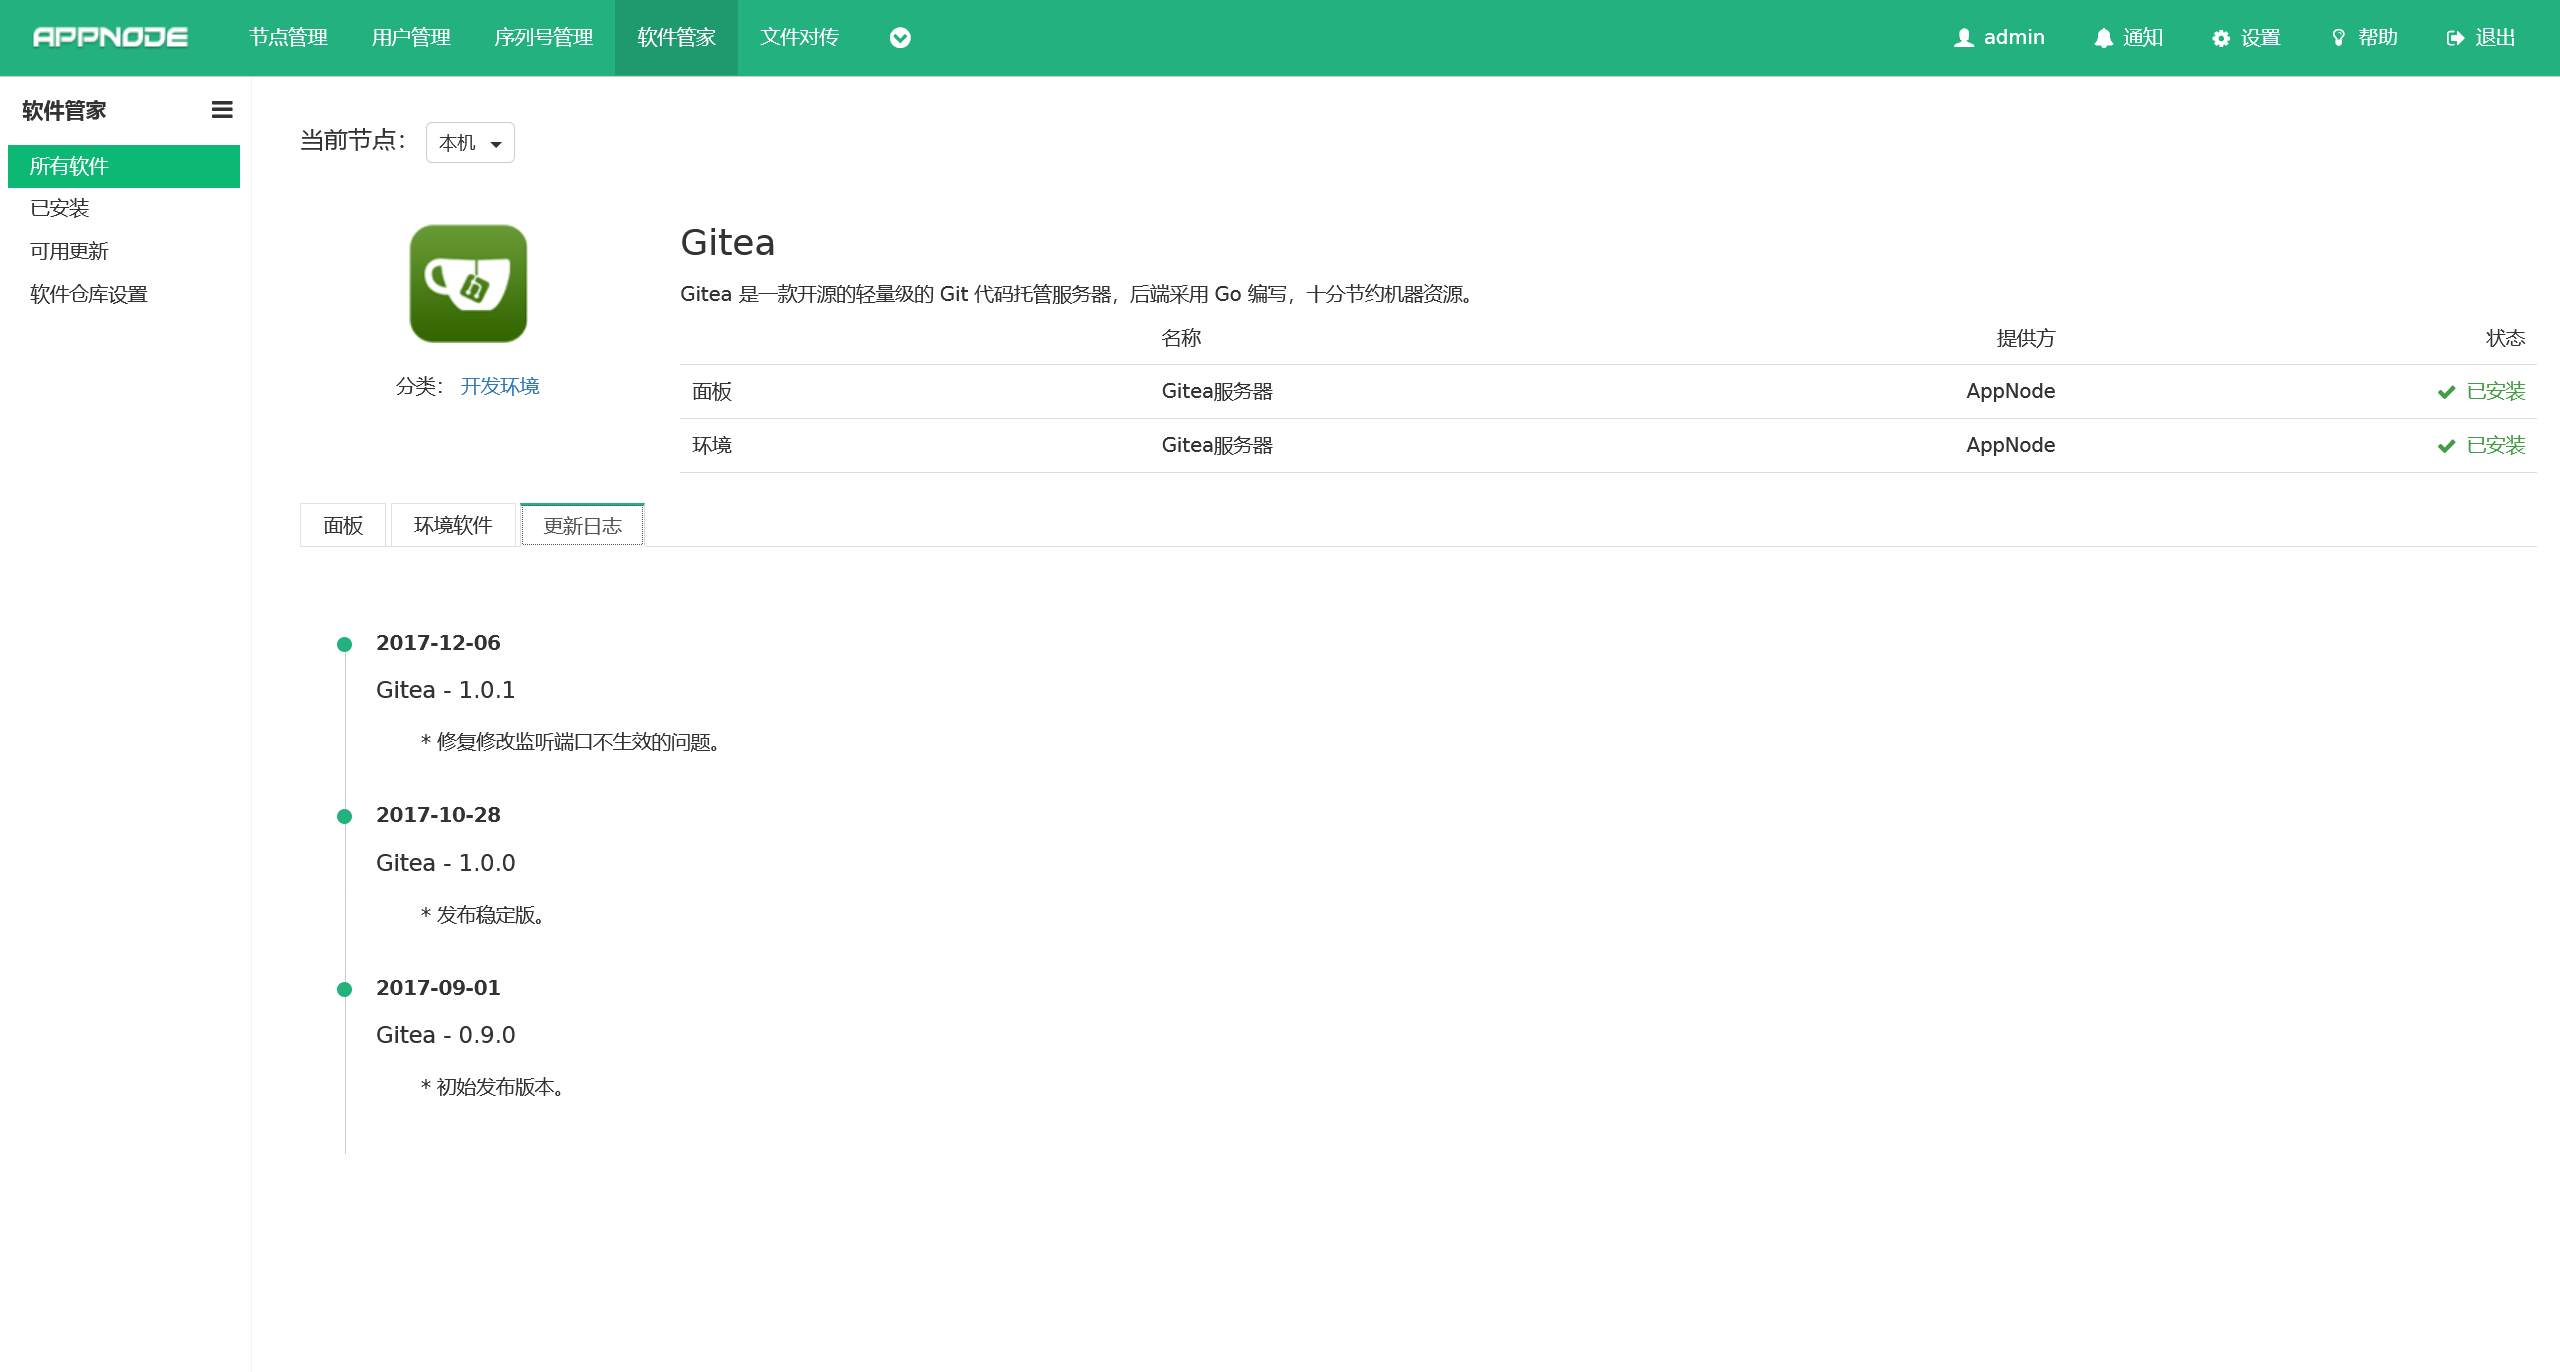The height and width of the screenshot is (1372, 2560).
Task: Open 用户管理 in top navigation
Action: point(411,37)
